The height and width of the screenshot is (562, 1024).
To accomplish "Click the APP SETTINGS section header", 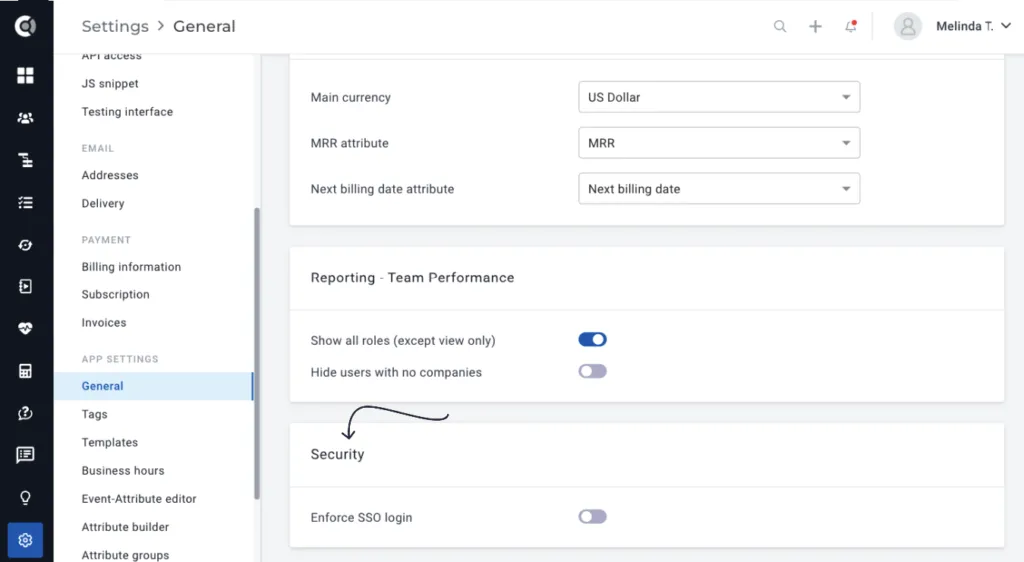I will (120, 359).
